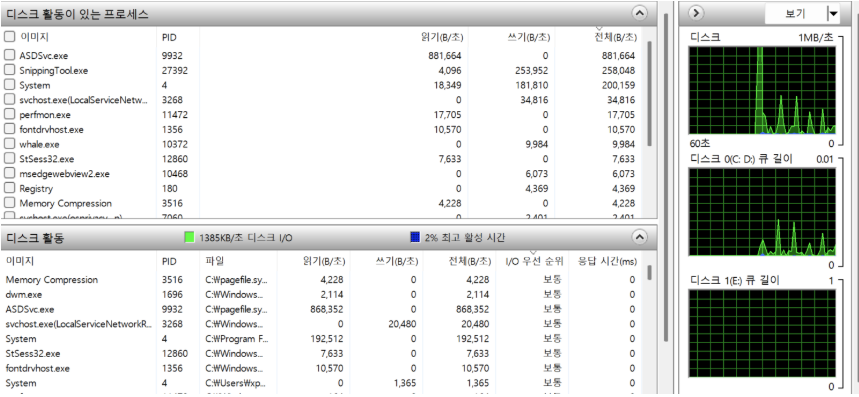Select the msedgewebview2.exe process name

[x=65, y=174]
